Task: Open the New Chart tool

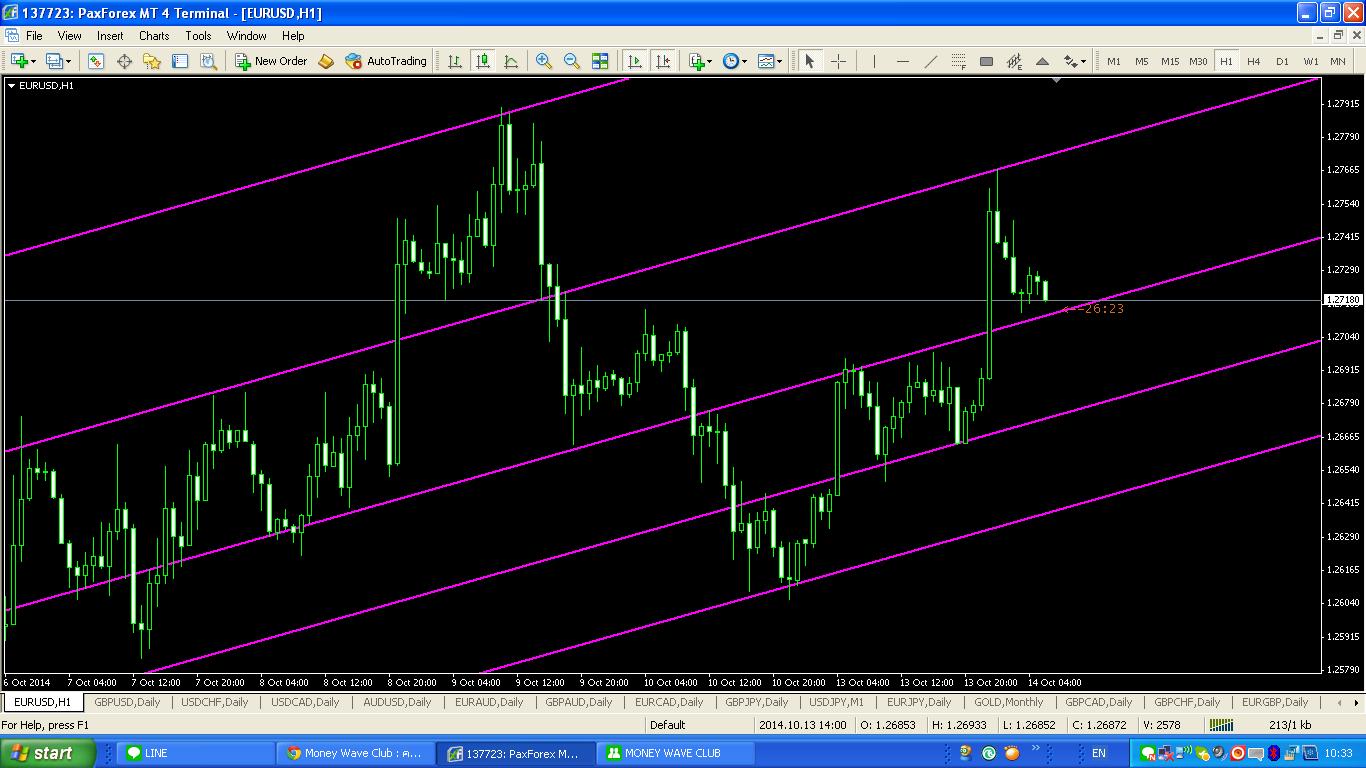Action: 18,61
